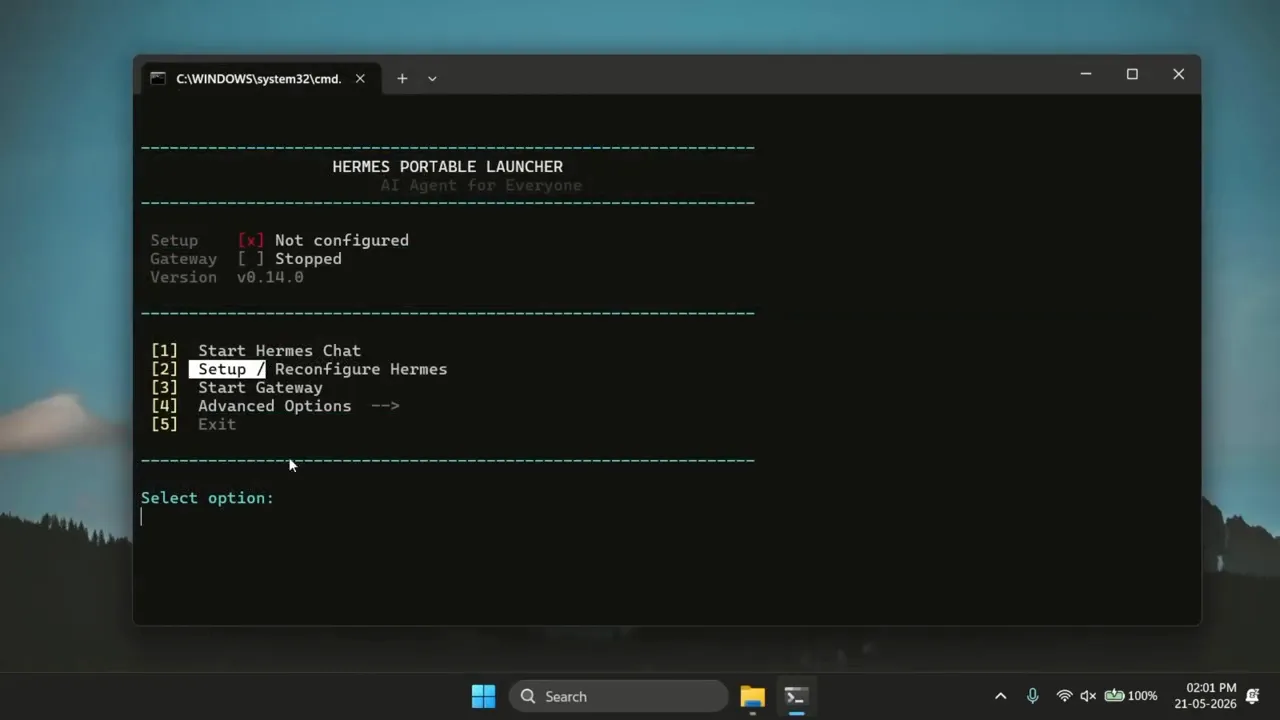Maximize the terminal window

pyautogui.click(x=1132, y=74)
